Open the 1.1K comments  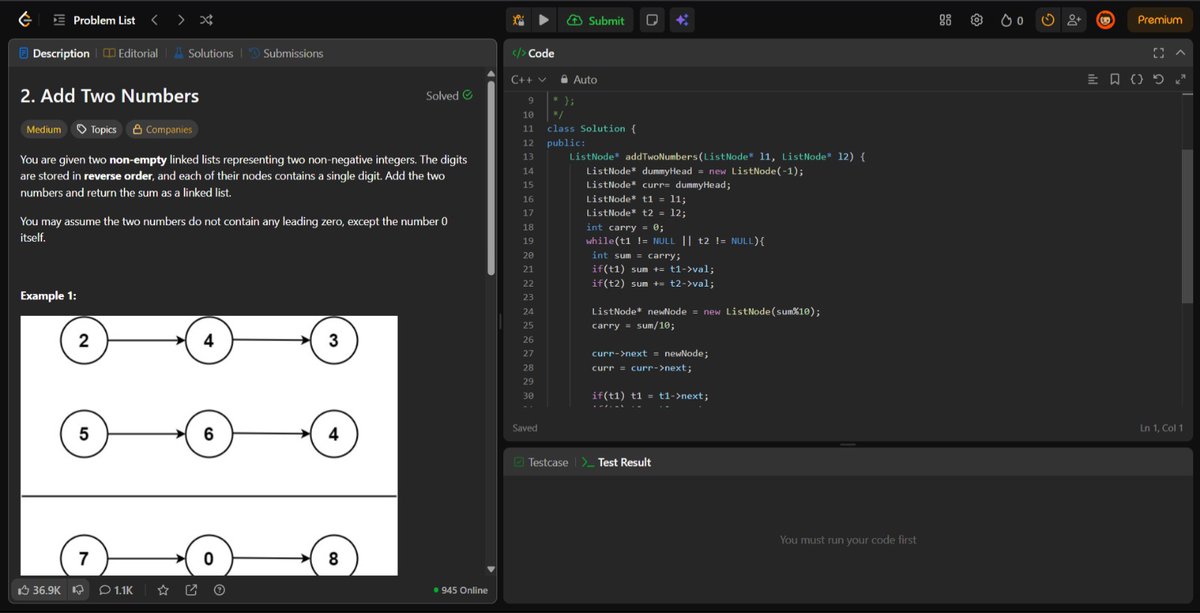pos(116,590)
